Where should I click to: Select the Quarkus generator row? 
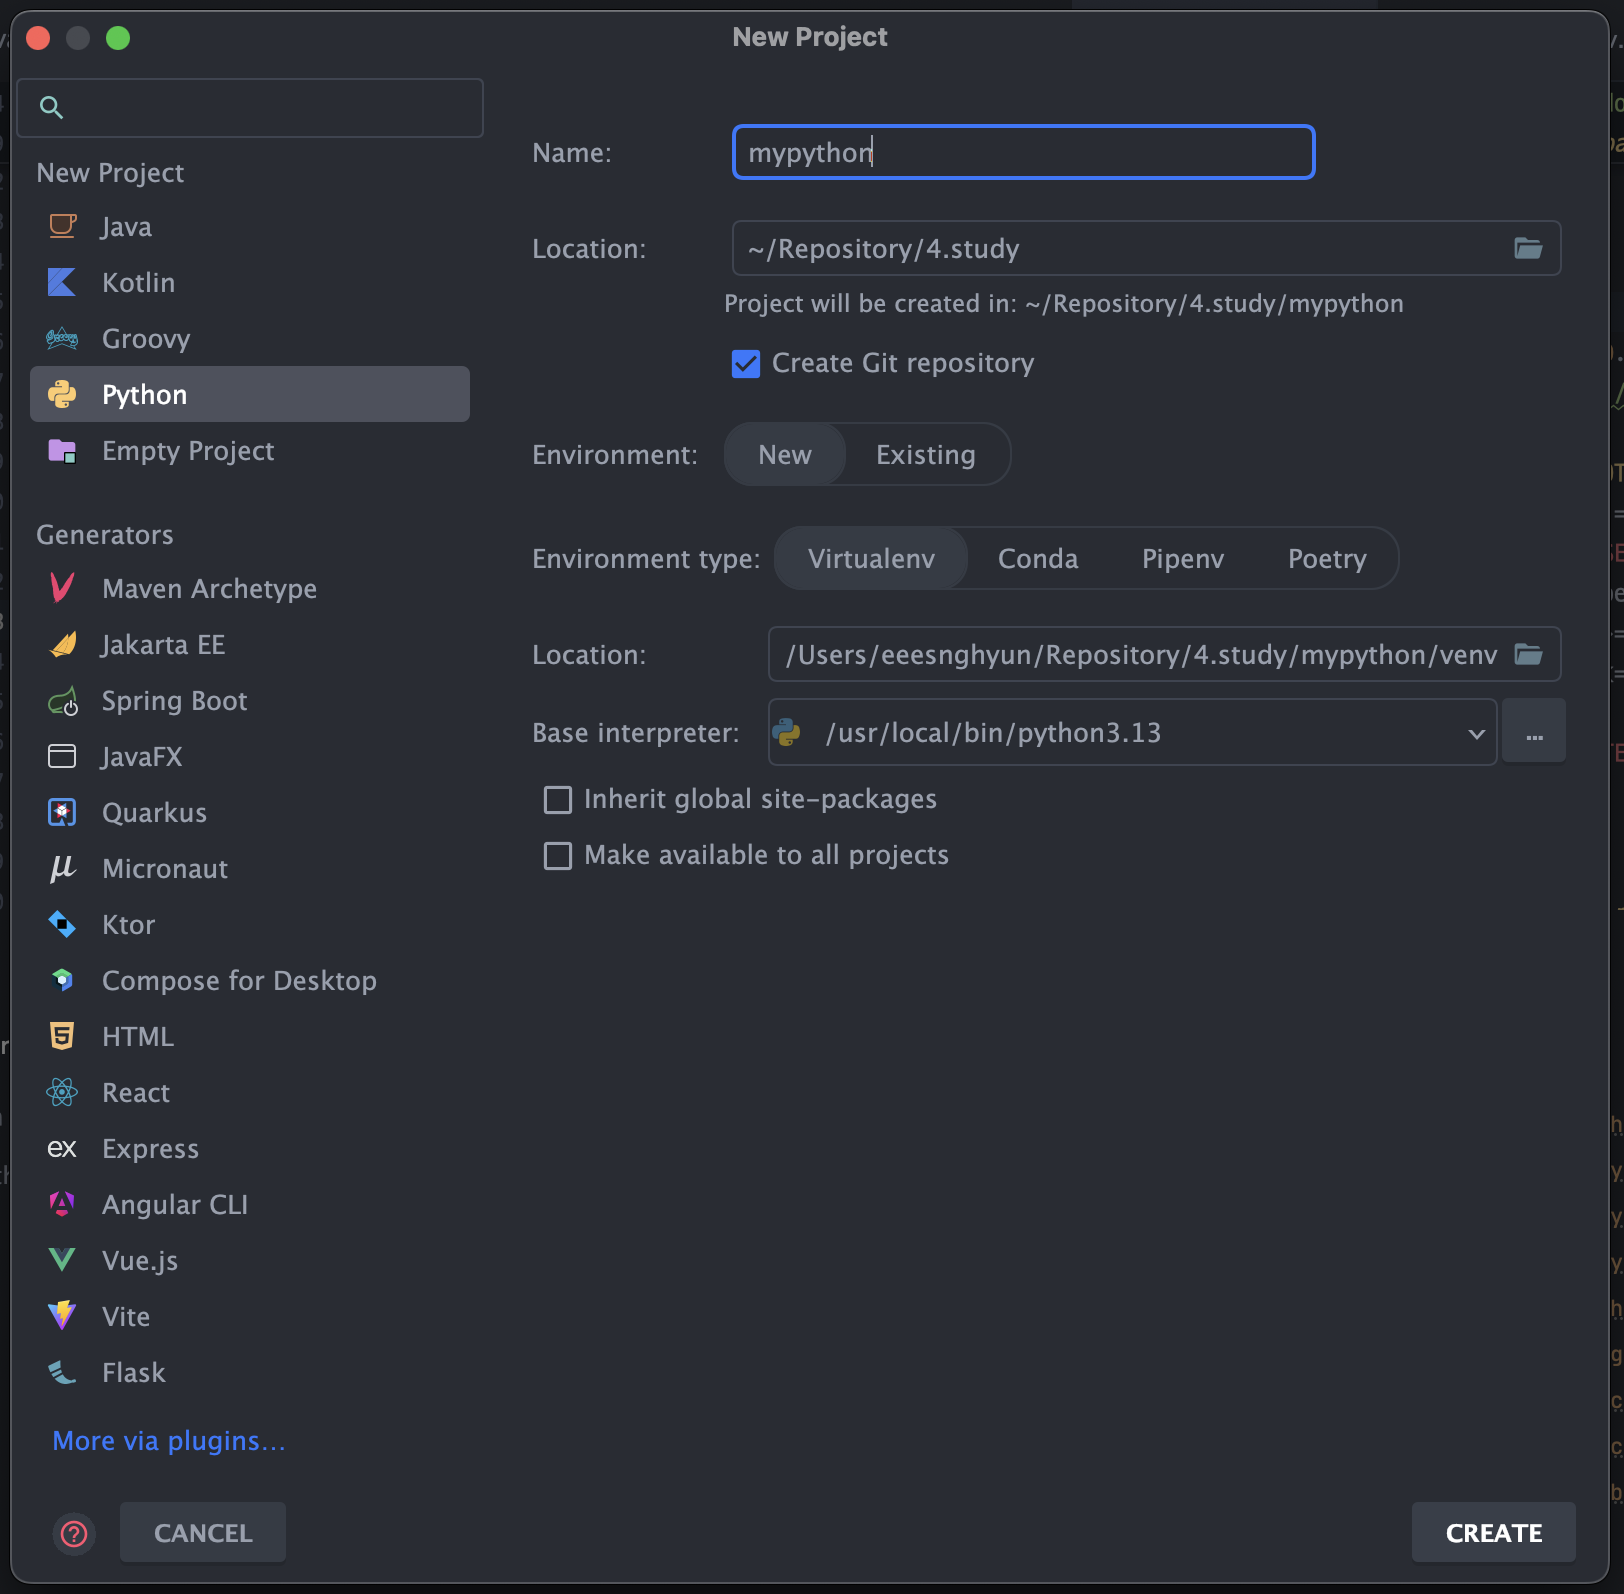250,812
